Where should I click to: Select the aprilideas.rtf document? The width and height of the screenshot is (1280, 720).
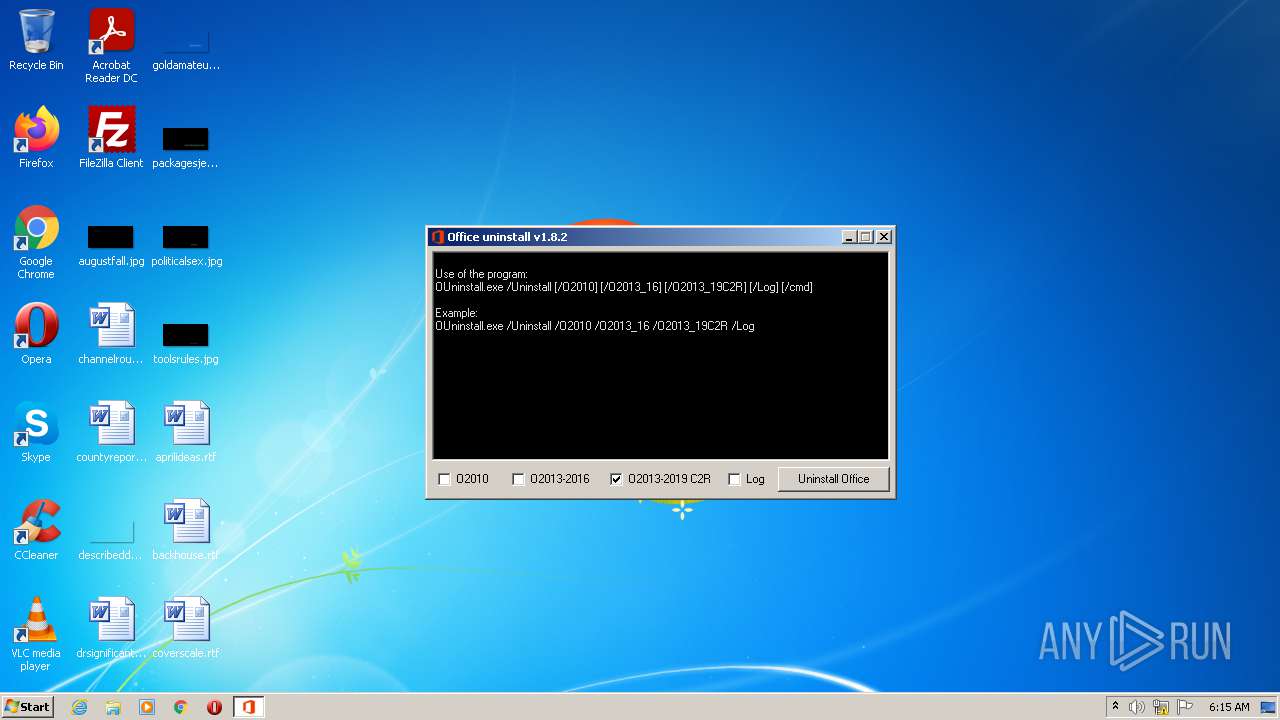(186, 432)
